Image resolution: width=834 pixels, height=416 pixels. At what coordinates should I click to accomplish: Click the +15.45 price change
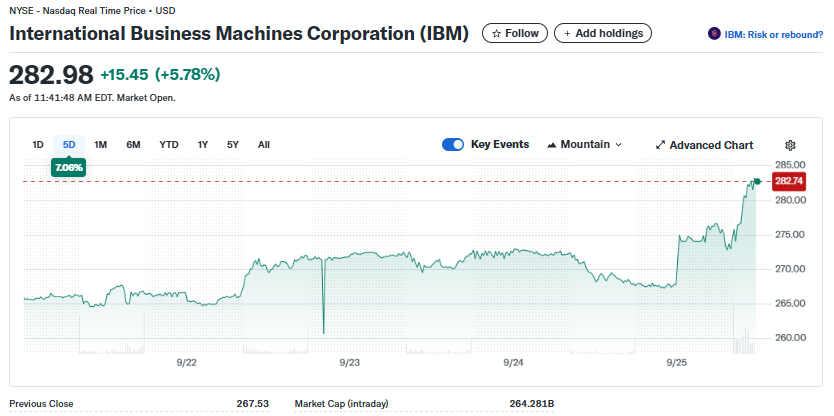tap(124, 74)
